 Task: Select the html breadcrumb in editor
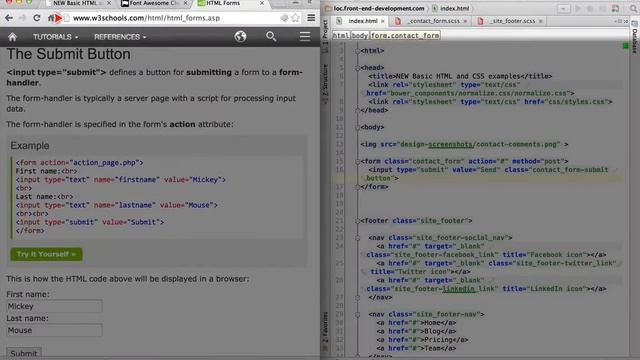(341, 36)
